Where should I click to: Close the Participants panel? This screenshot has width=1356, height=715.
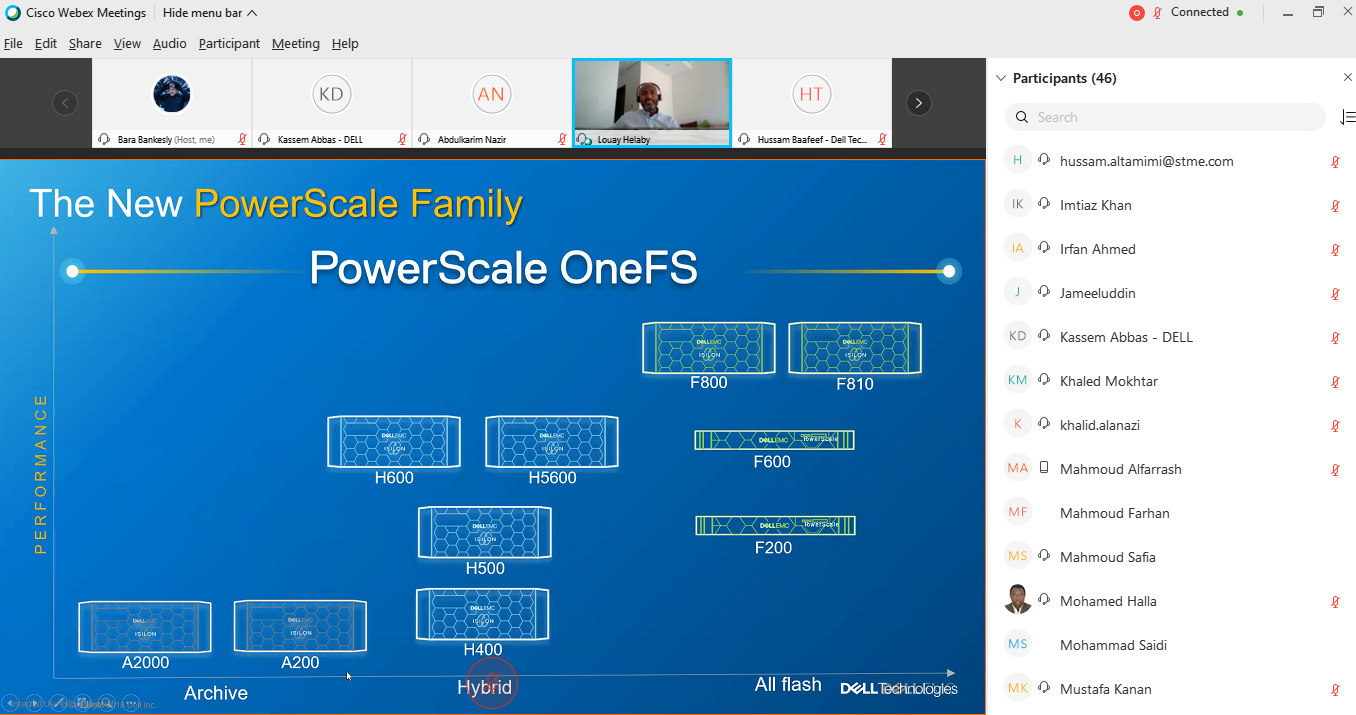[x=1347, y=78]
